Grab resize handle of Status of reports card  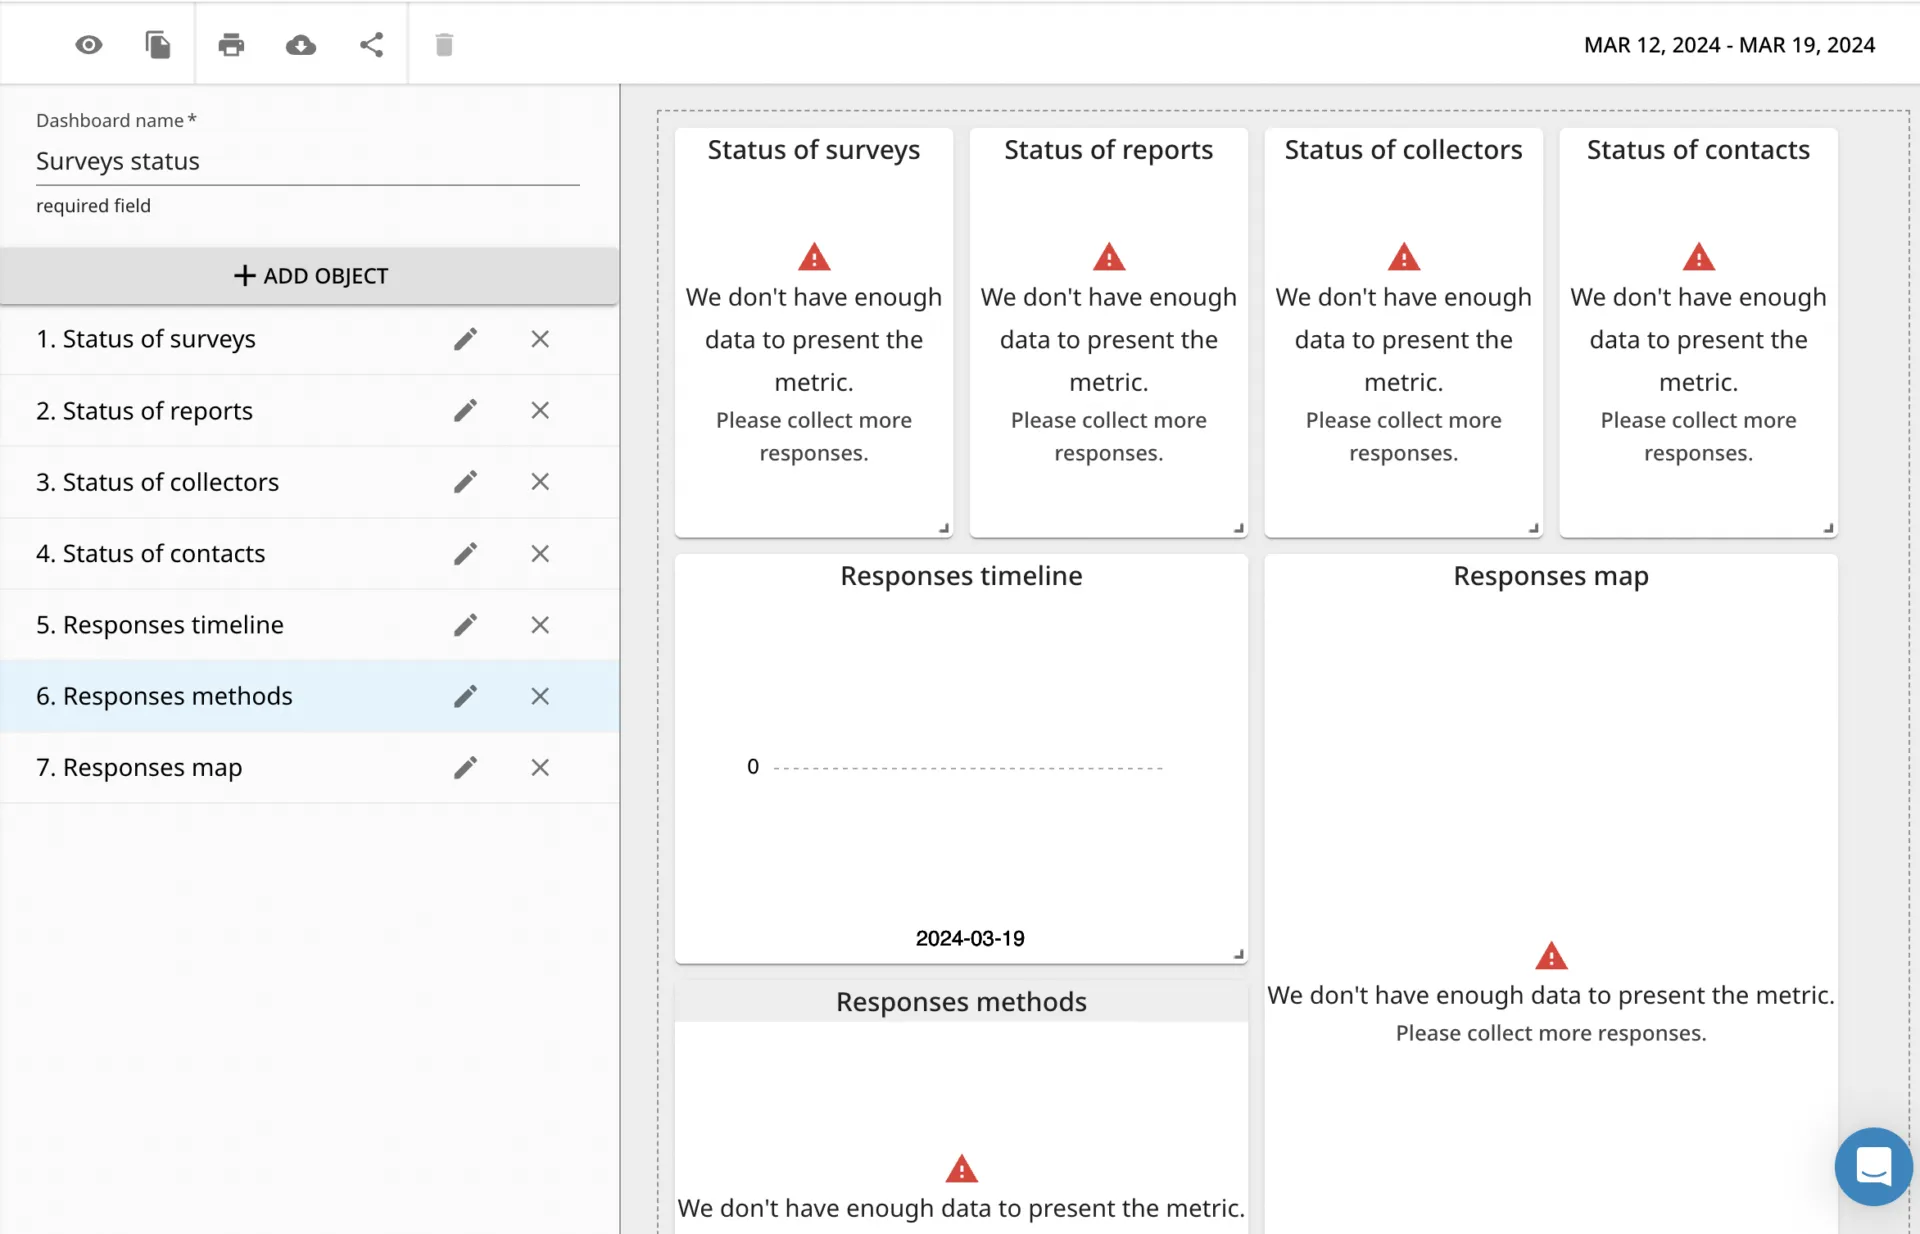tap(1239, 528)
